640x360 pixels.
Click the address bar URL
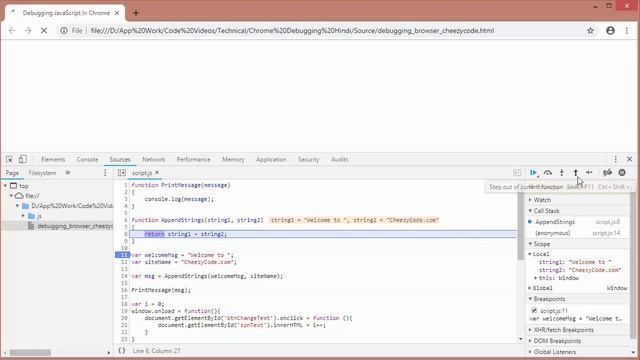coord(292,31)
